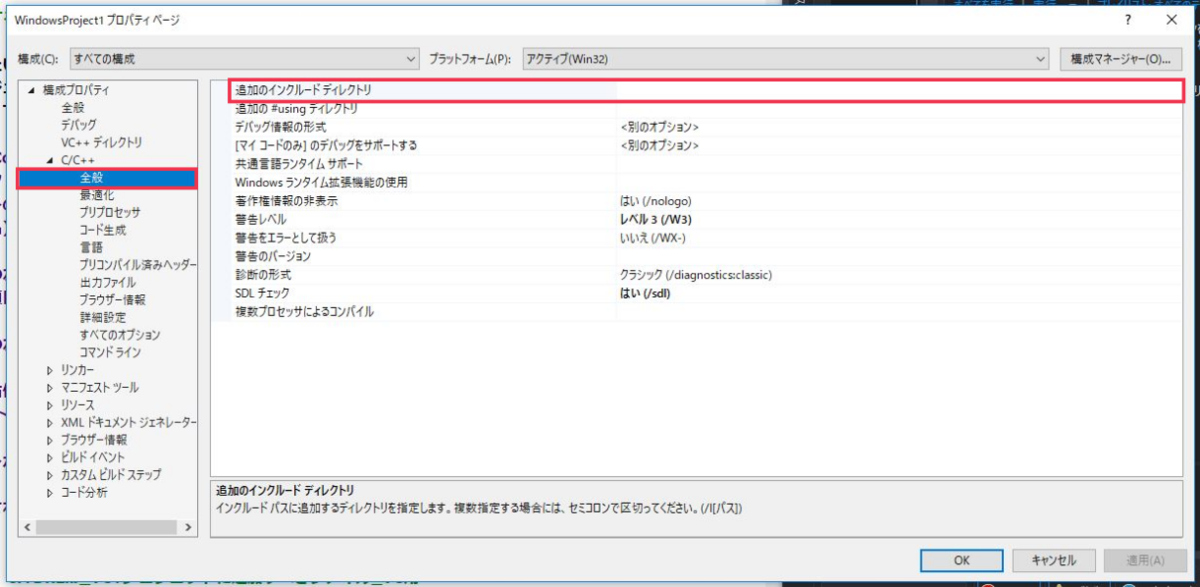Select the コード生成 tree item
This screenshot has height=587, width=1200.
[x=104, y=230]
